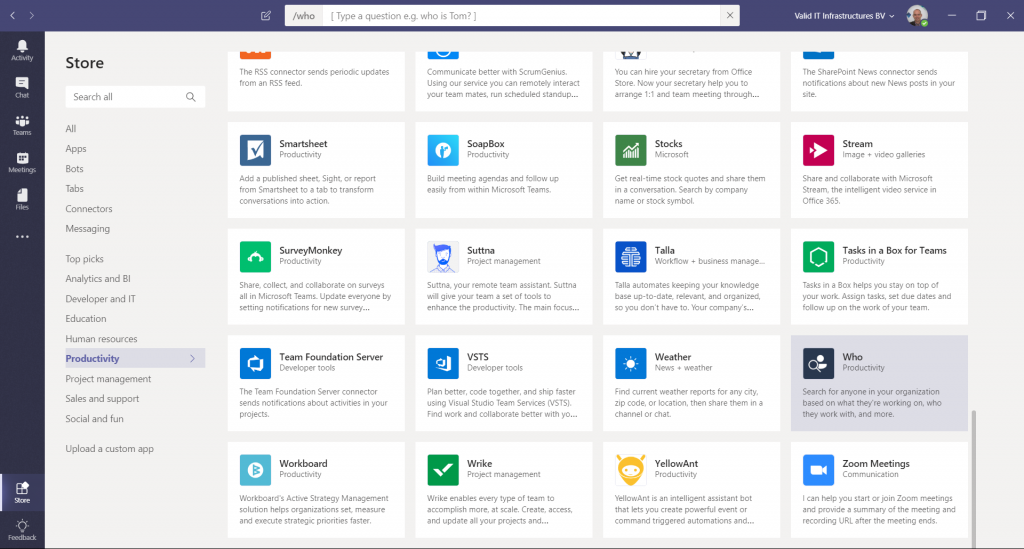Open the user profile avatar
Screen dimensions: 1024x549
coord(917,16)
